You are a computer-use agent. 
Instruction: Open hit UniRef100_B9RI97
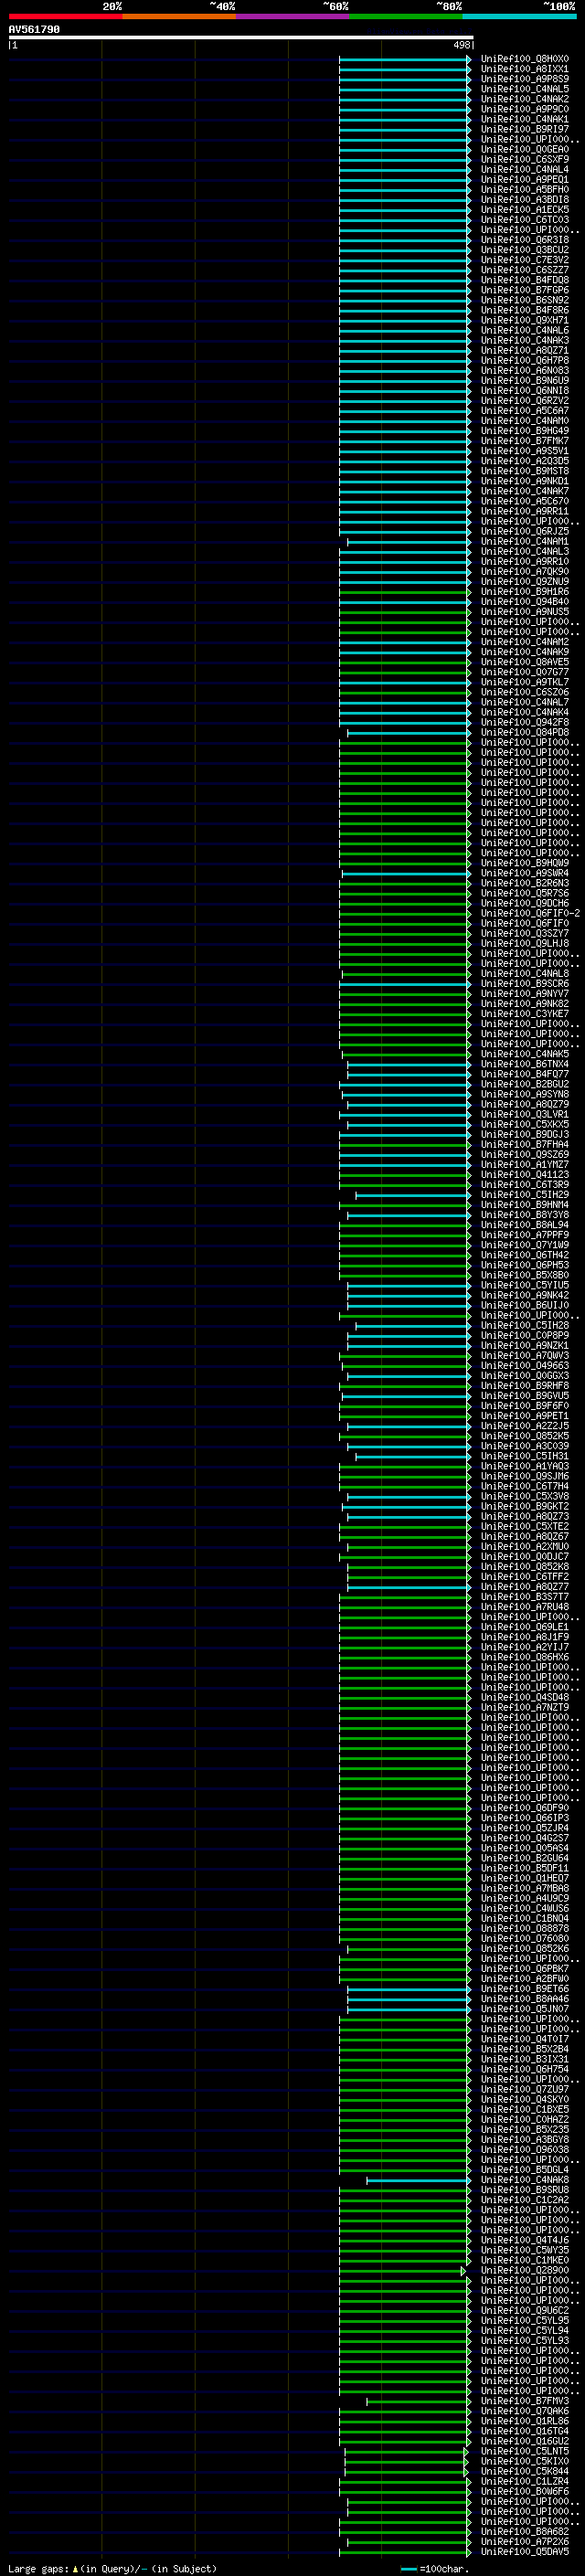[x=524, y=129]
